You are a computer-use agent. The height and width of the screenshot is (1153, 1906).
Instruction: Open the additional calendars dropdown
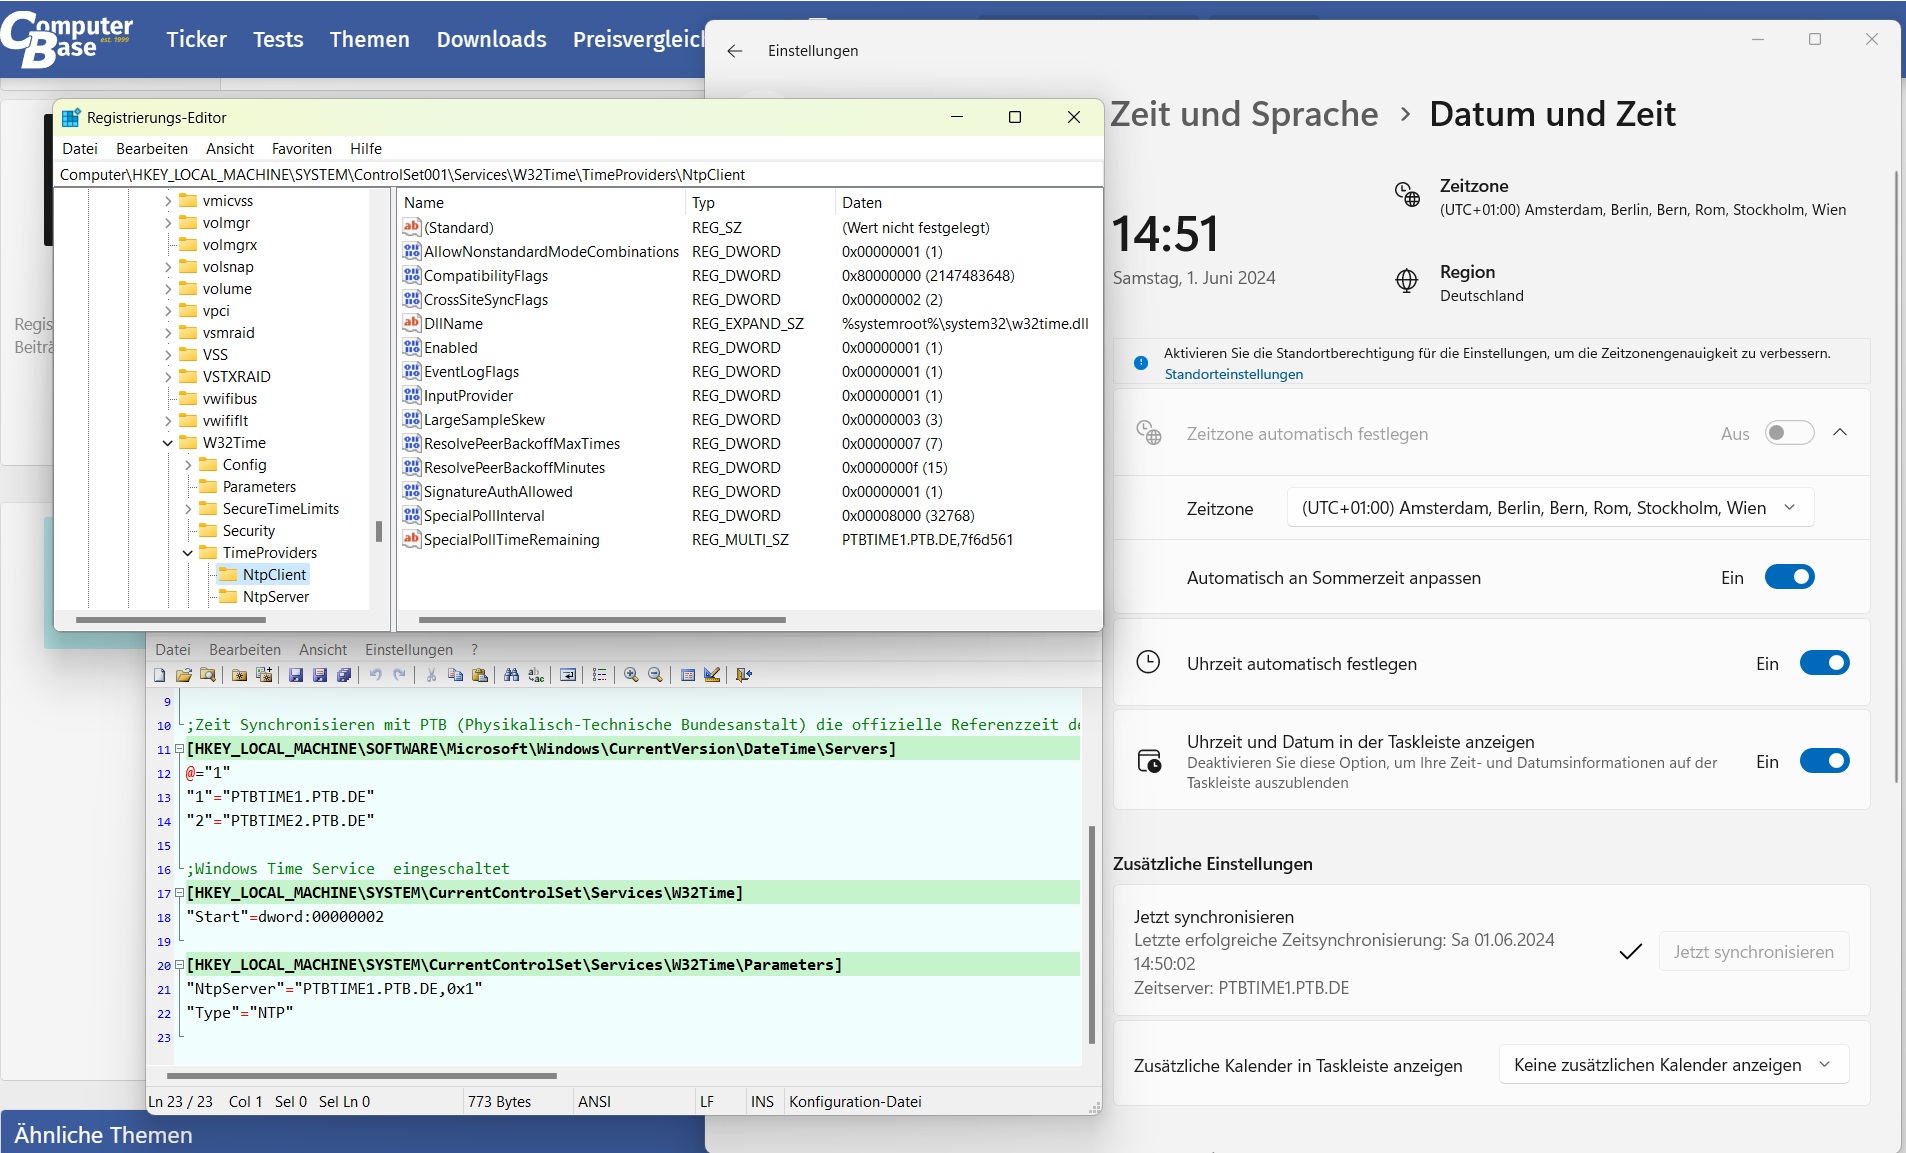(1674, 1065)
